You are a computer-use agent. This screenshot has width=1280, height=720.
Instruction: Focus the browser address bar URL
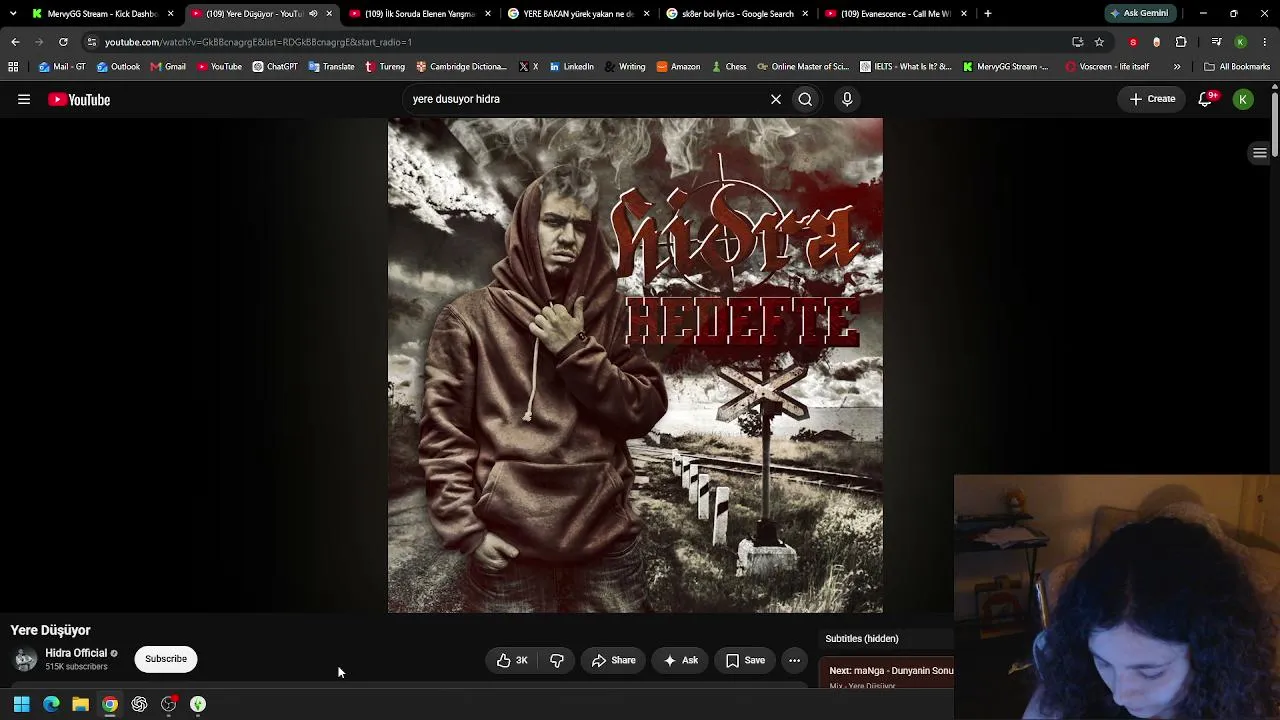258,42
